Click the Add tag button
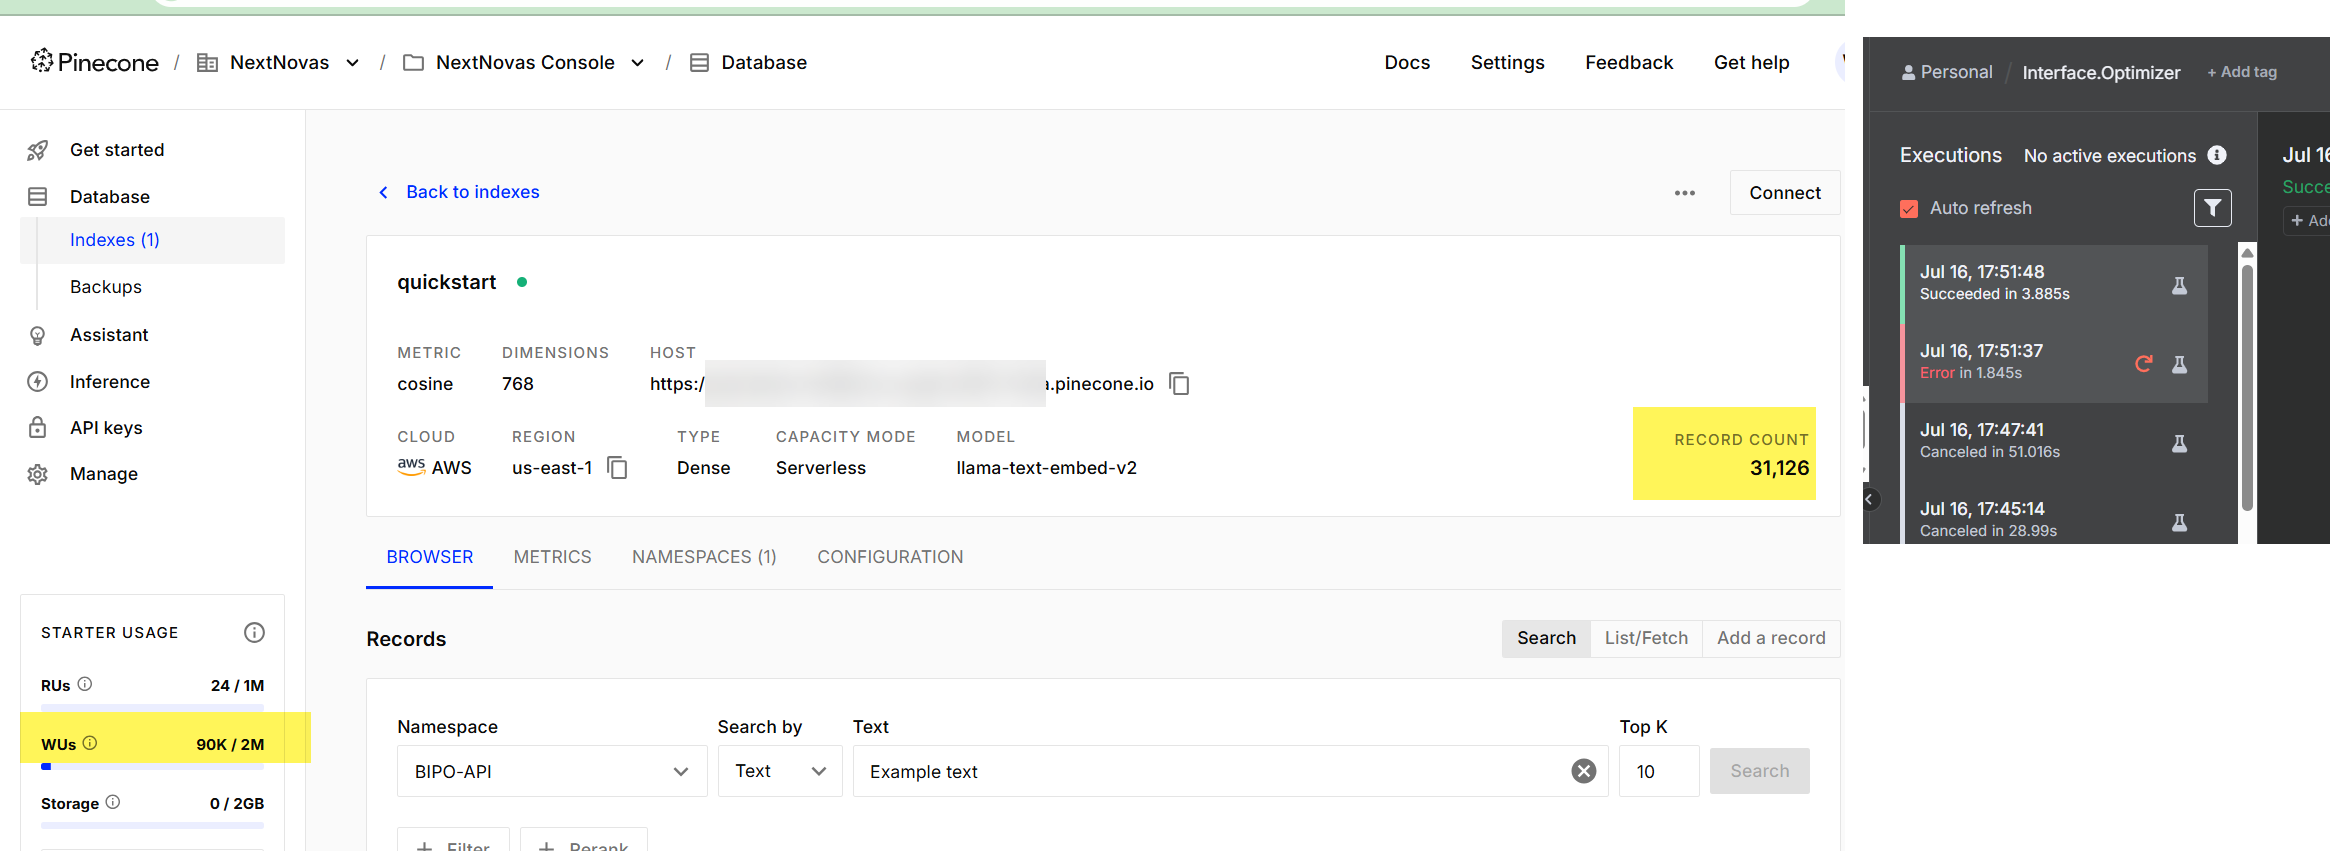The height and width of the screenshot is (851, 2330). [2242, 72]
